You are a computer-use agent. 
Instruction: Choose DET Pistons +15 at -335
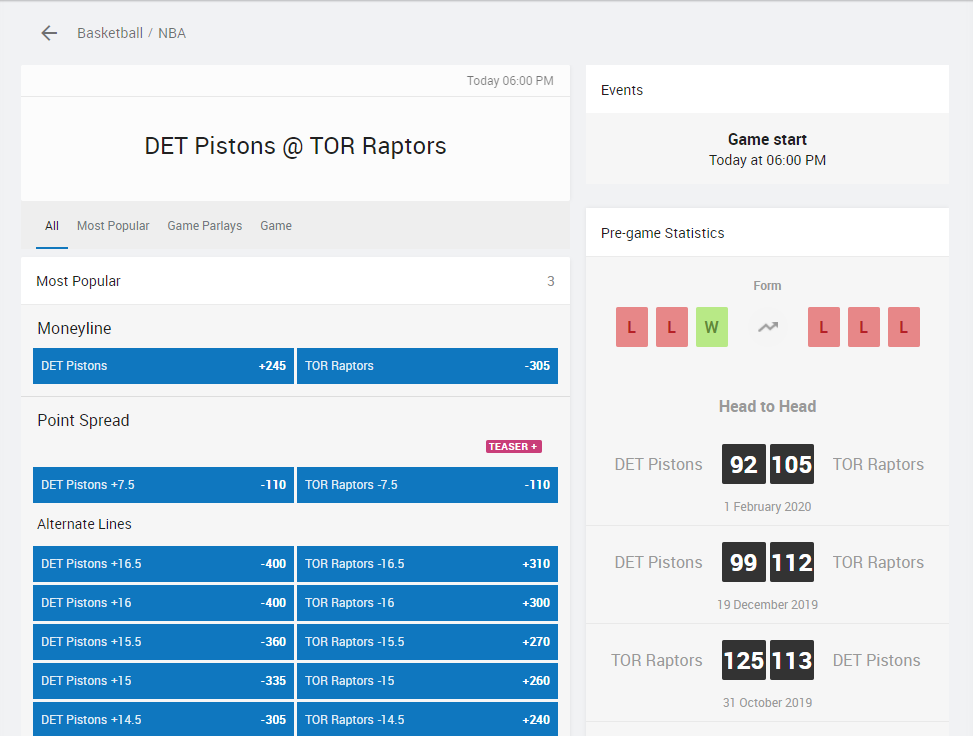click(163, 681)
